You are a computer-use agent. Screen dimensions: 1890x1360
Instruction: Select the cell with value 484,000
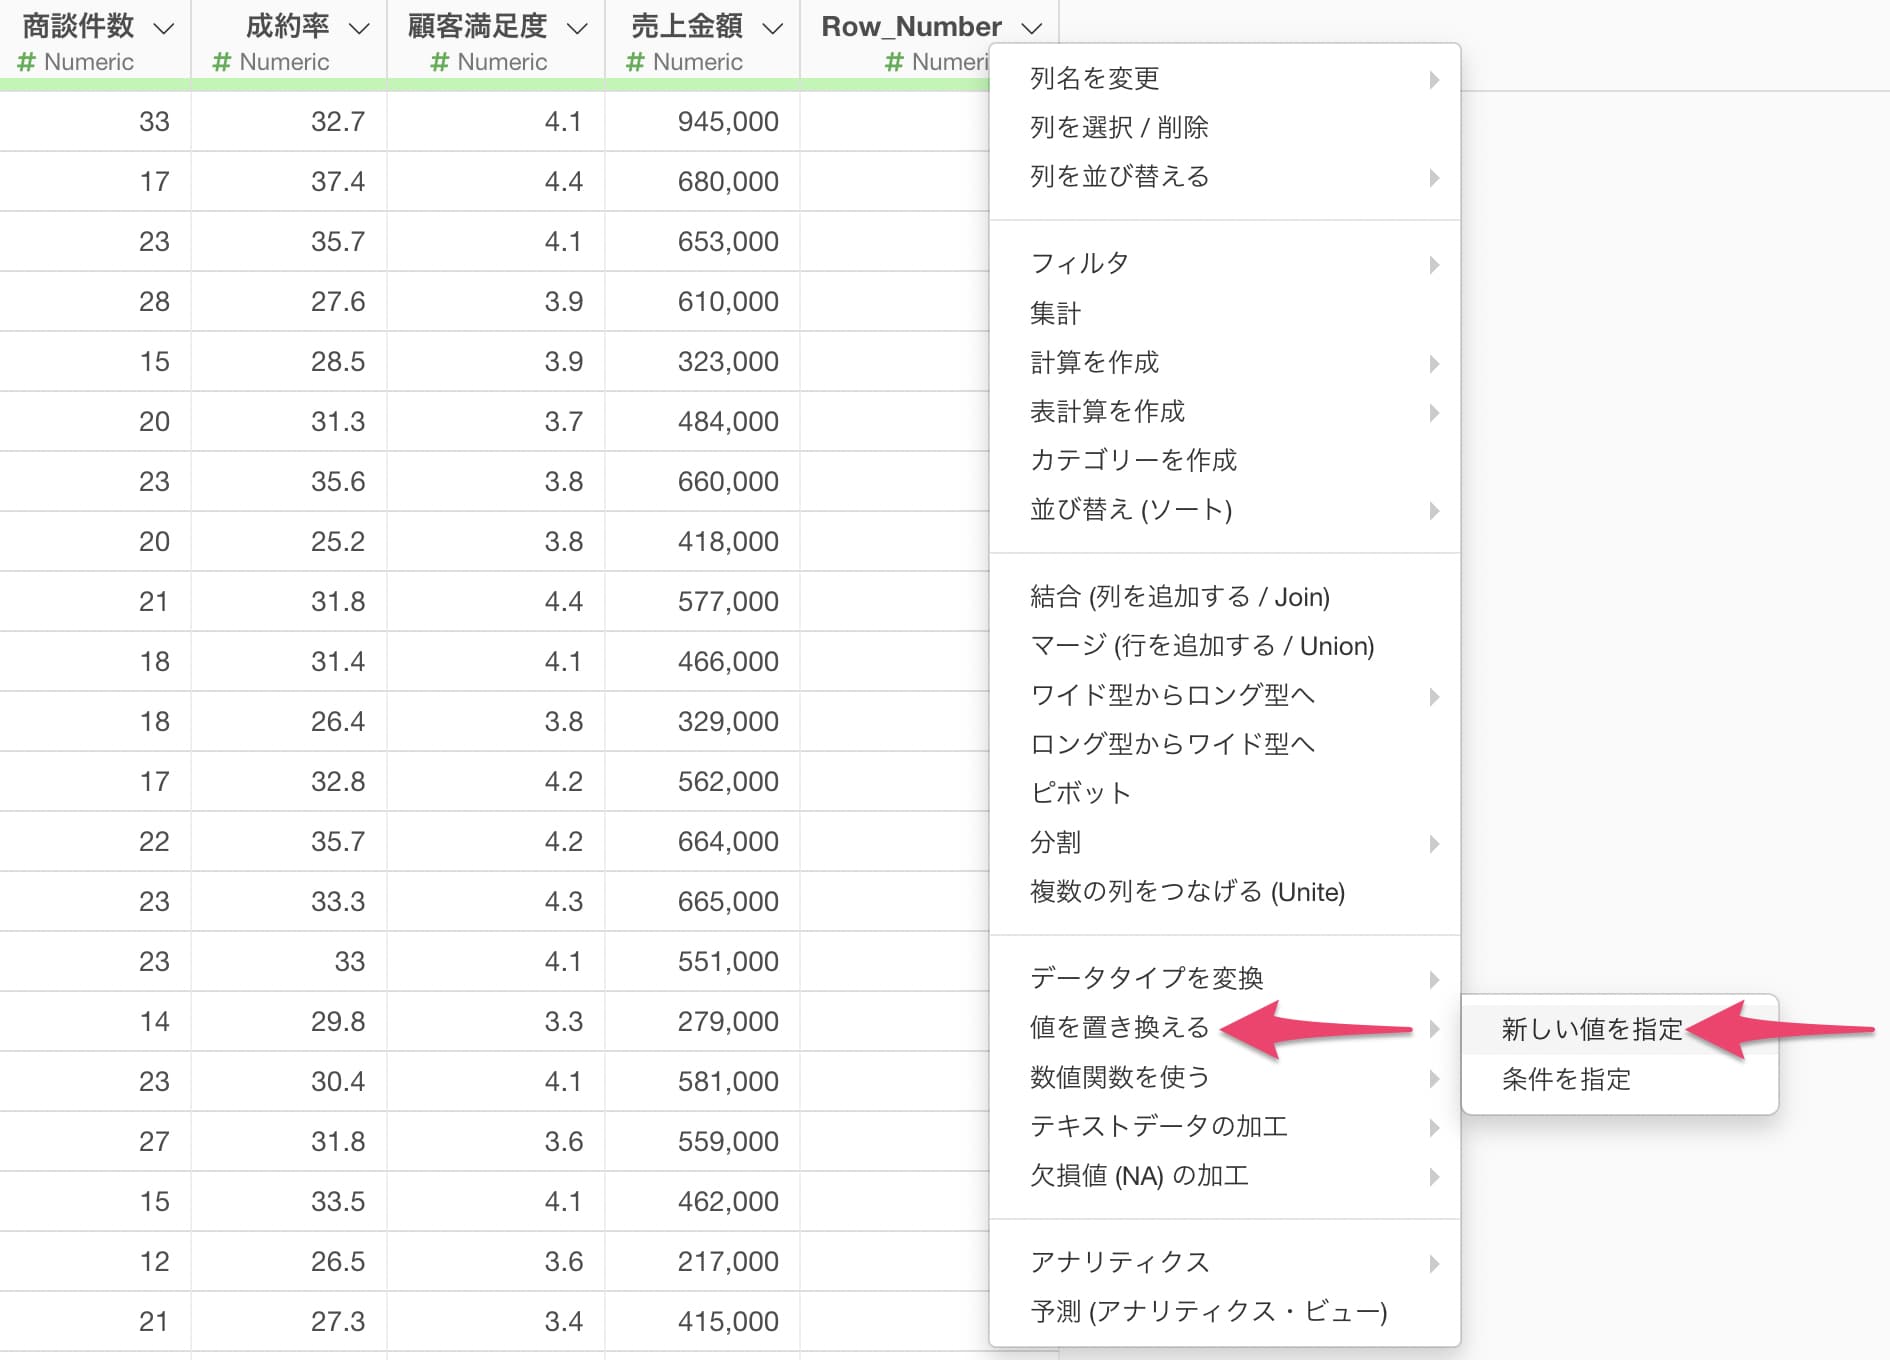click(x=702, y=422)
